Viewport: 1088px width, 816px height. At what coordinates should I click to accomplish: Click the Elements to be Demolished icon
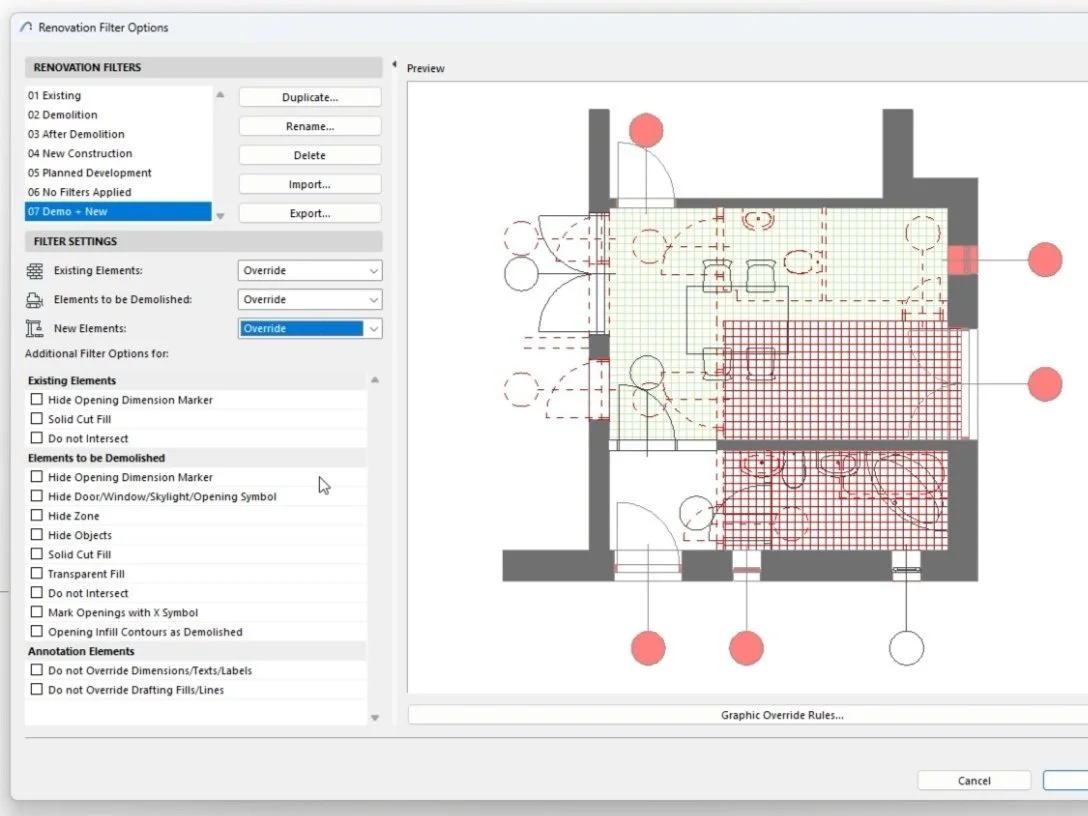tap(35, 300)
